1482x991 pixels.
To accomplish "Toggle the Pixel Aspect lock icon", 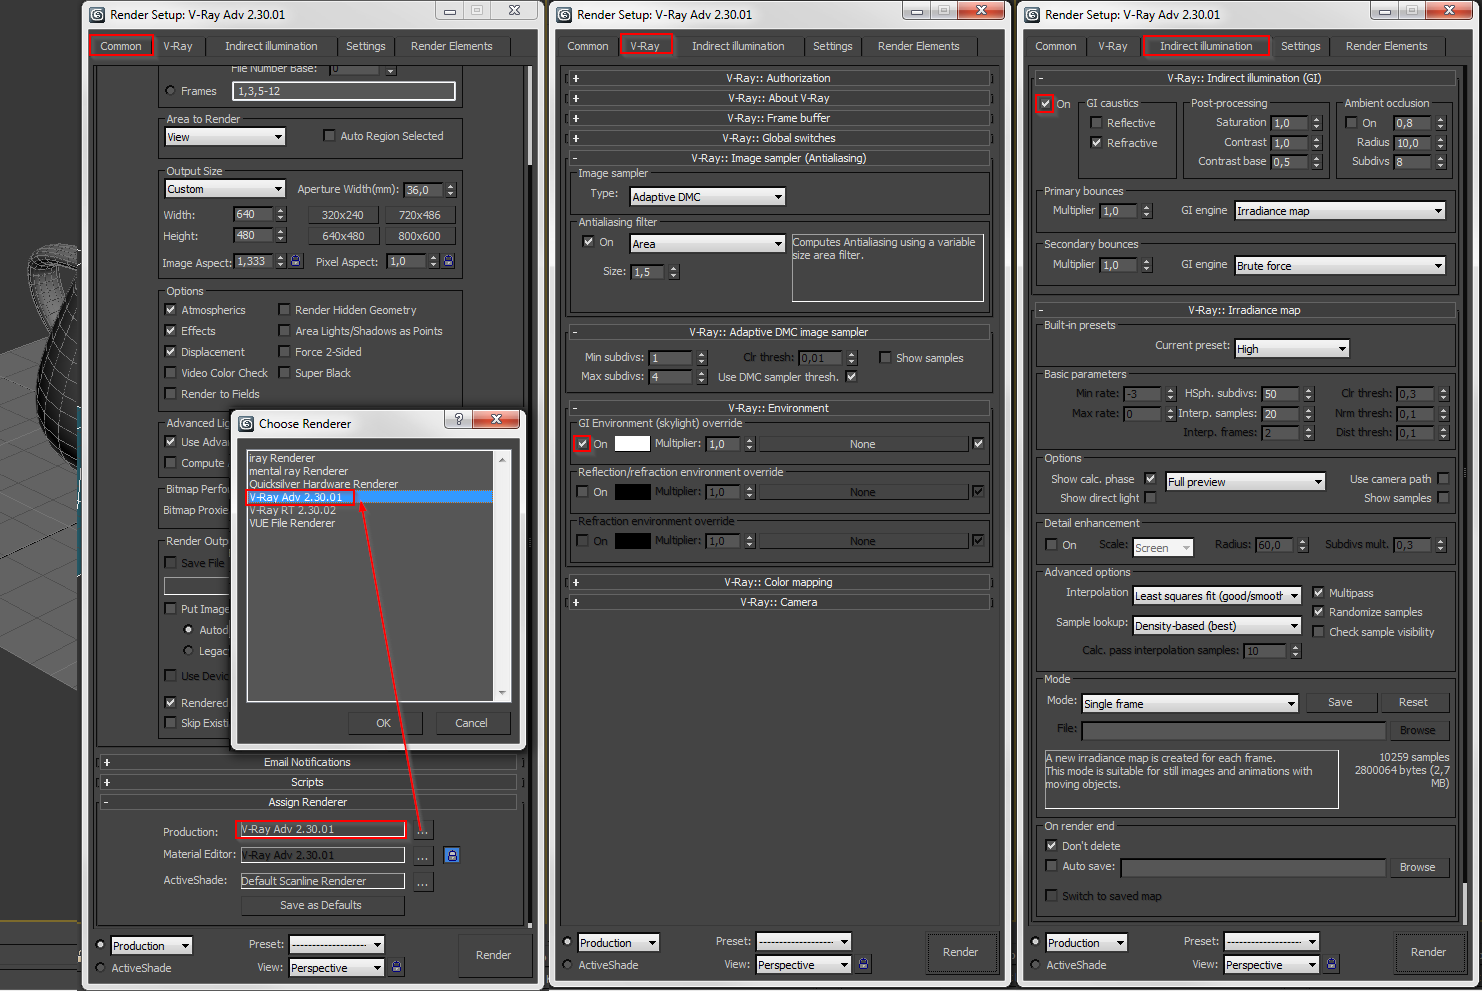I will (x=449, y=261).
